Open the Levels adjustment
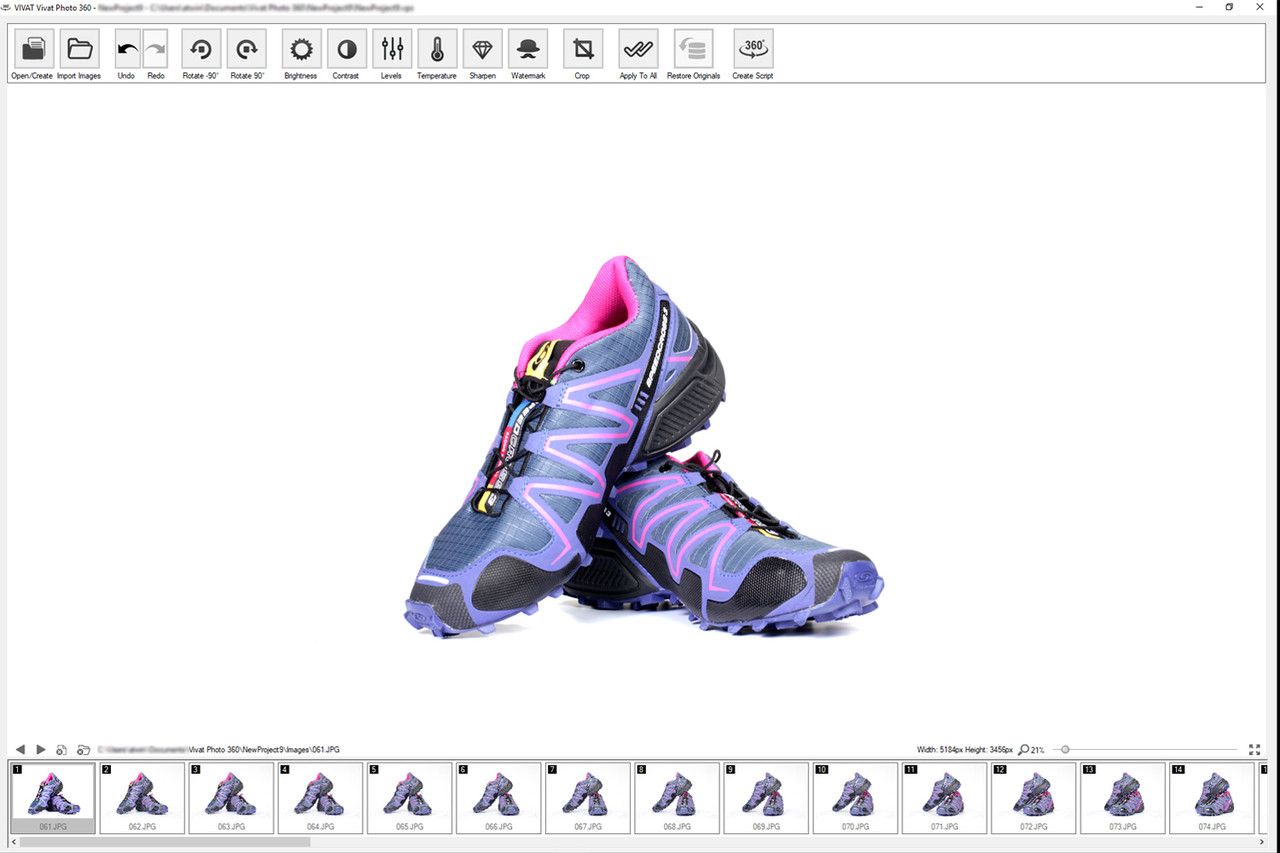The height and width of the screenshot is (853, 1280). 392,49
